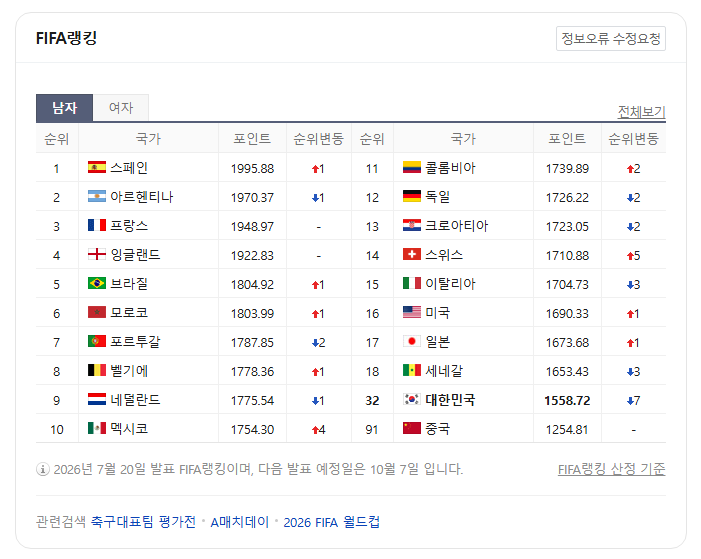
Task: Click the country name 콜롬비아
Action: [x=450, y=168]
